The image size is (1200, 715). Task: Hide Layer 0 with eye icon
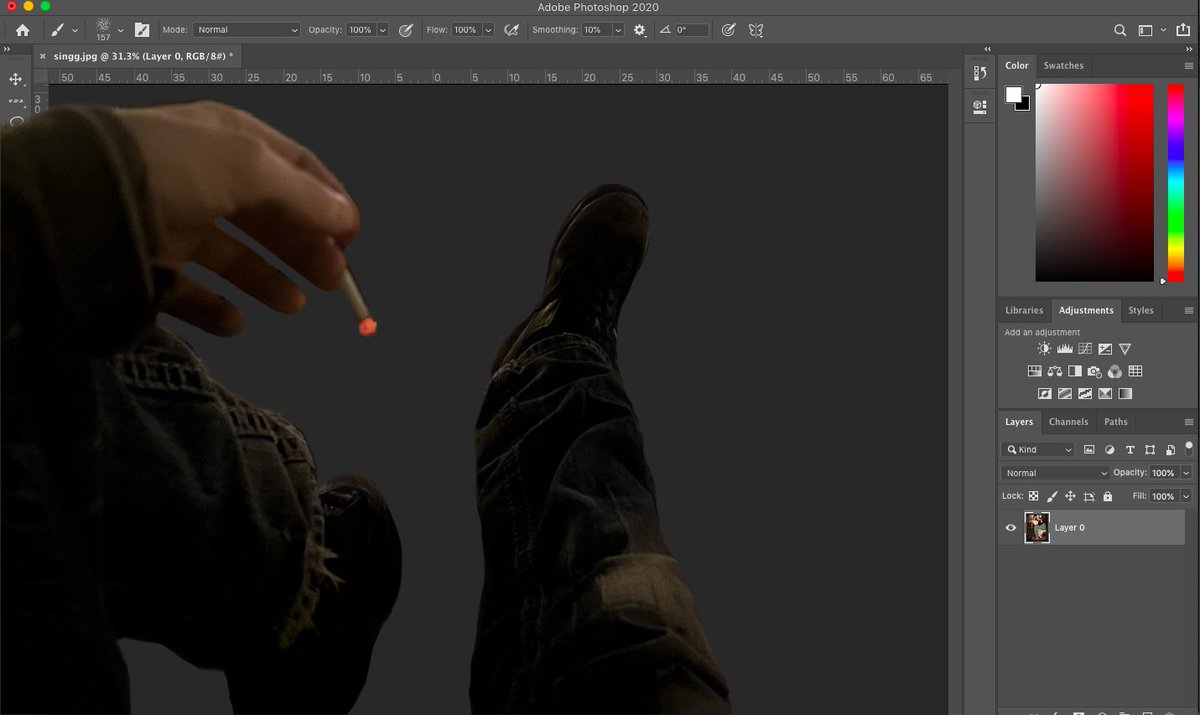point(1011,527)
